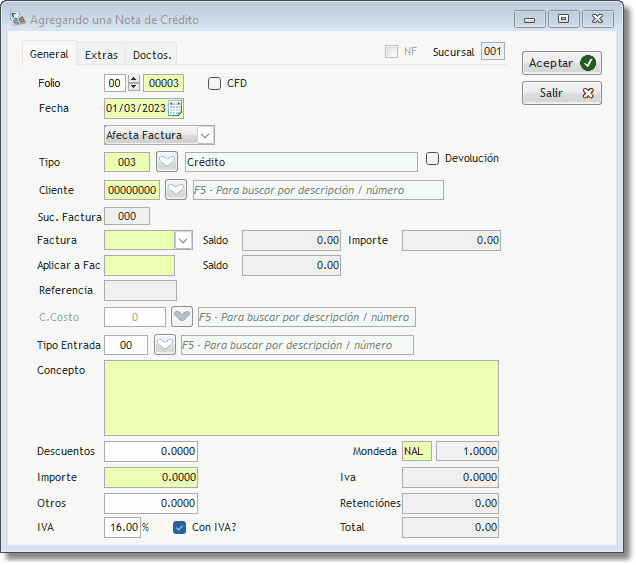The width and height of the screenshot is (636, 565).
Task: Click the Otros amount field
Action: pyautogui.click(x=151, y=503)
